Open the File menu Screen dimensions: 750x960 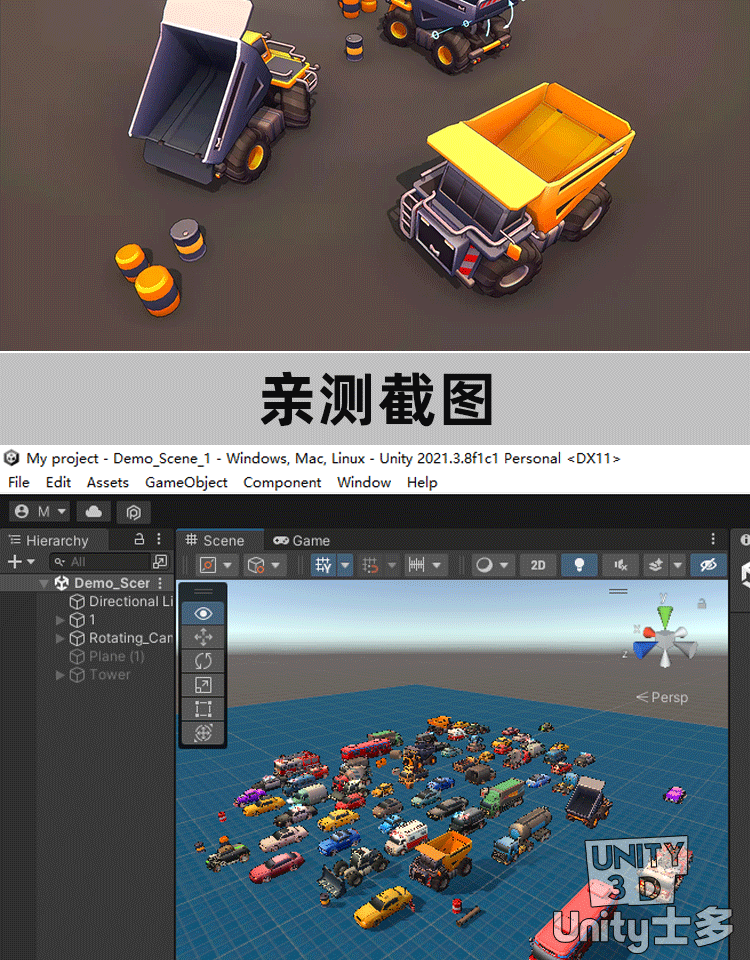[x=18, y=482]
